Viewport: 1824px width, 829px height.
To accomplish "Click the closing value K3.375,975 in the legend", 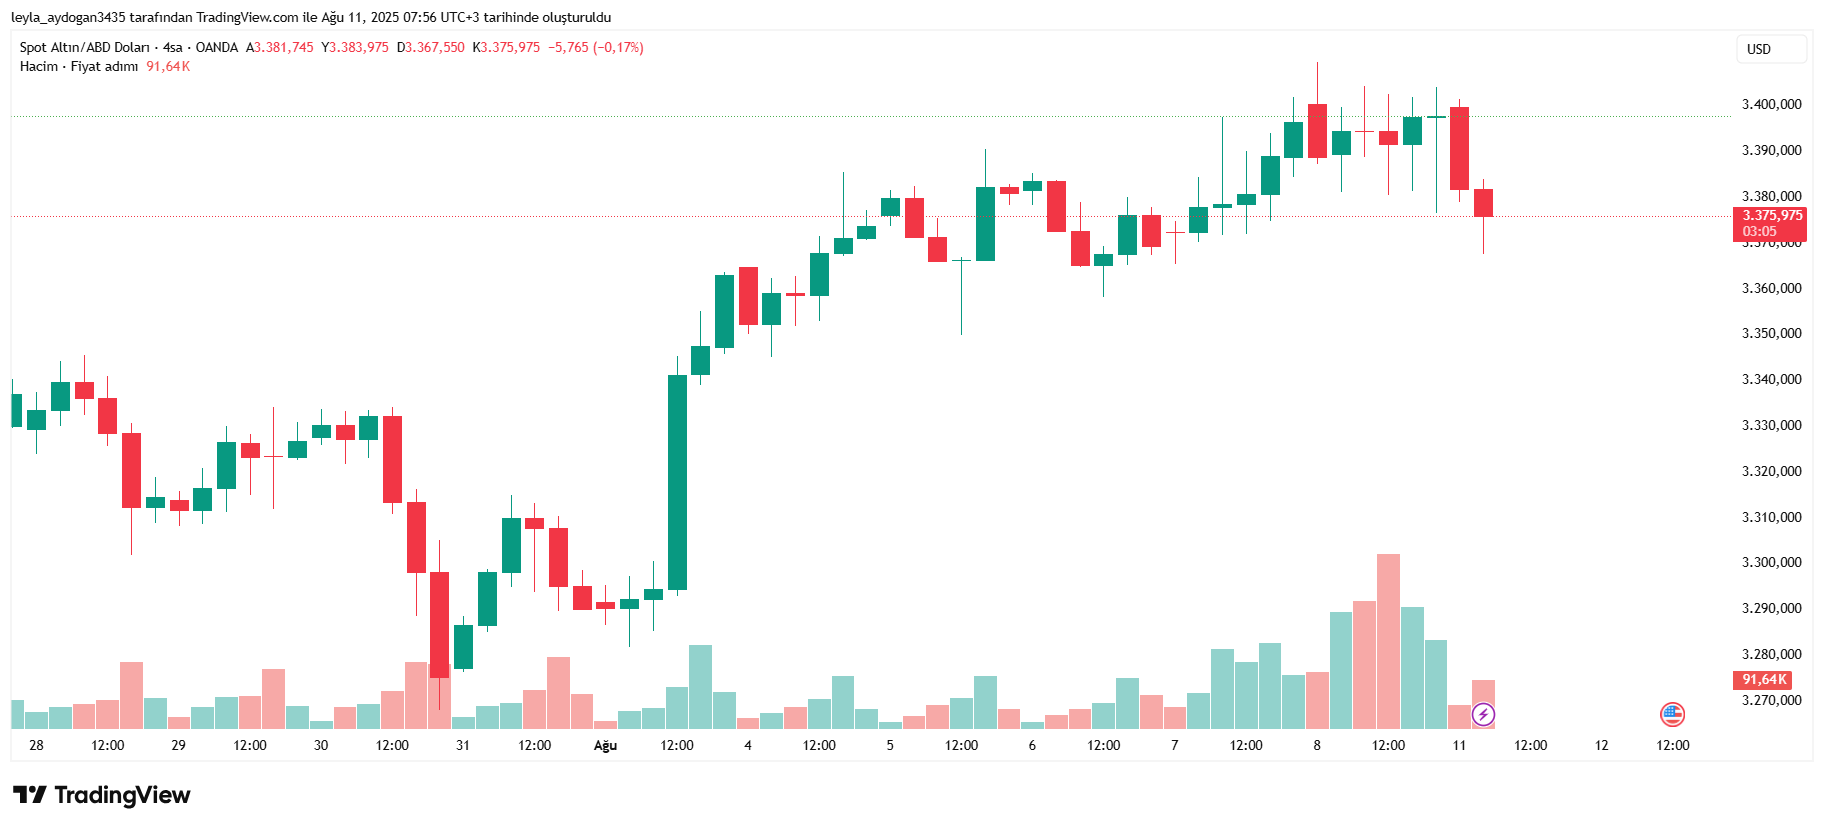I will [507, 47].
